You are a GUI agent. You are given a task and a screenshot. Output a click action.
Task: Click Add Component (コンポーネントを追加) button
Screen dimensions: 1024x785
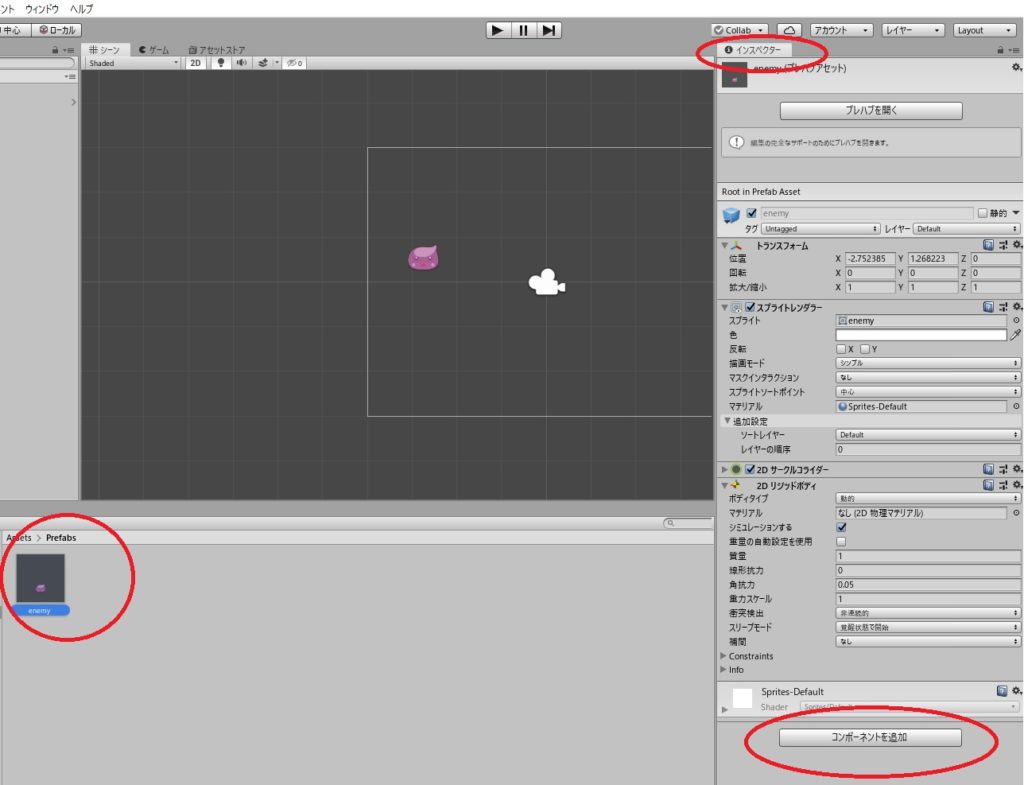pyautogui.click(x=870, y=737)
